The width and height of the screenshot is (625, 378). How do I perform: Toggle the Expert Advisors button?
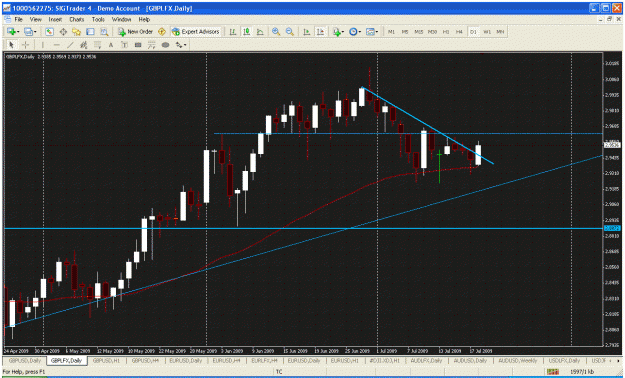(195, 32)
